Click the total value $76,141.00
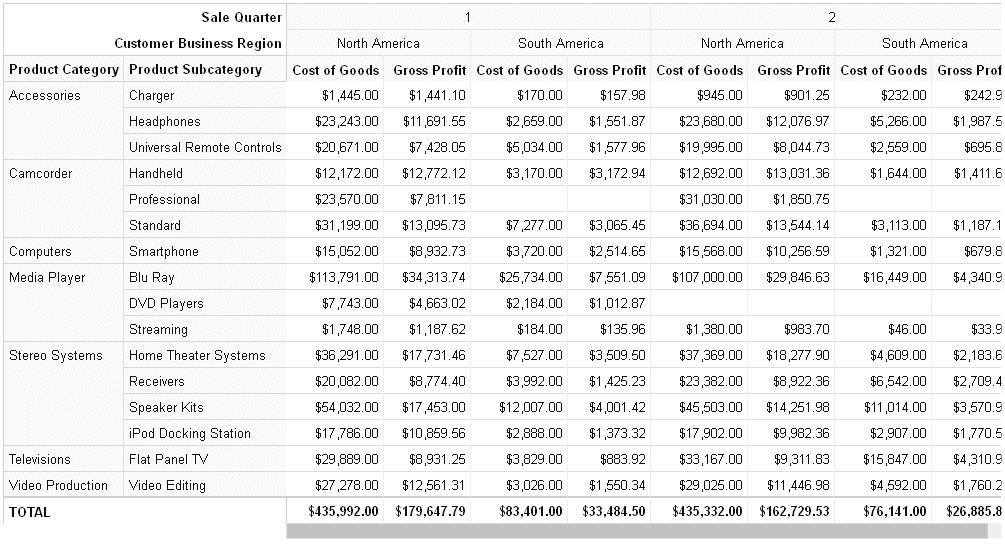 (895, 512)
